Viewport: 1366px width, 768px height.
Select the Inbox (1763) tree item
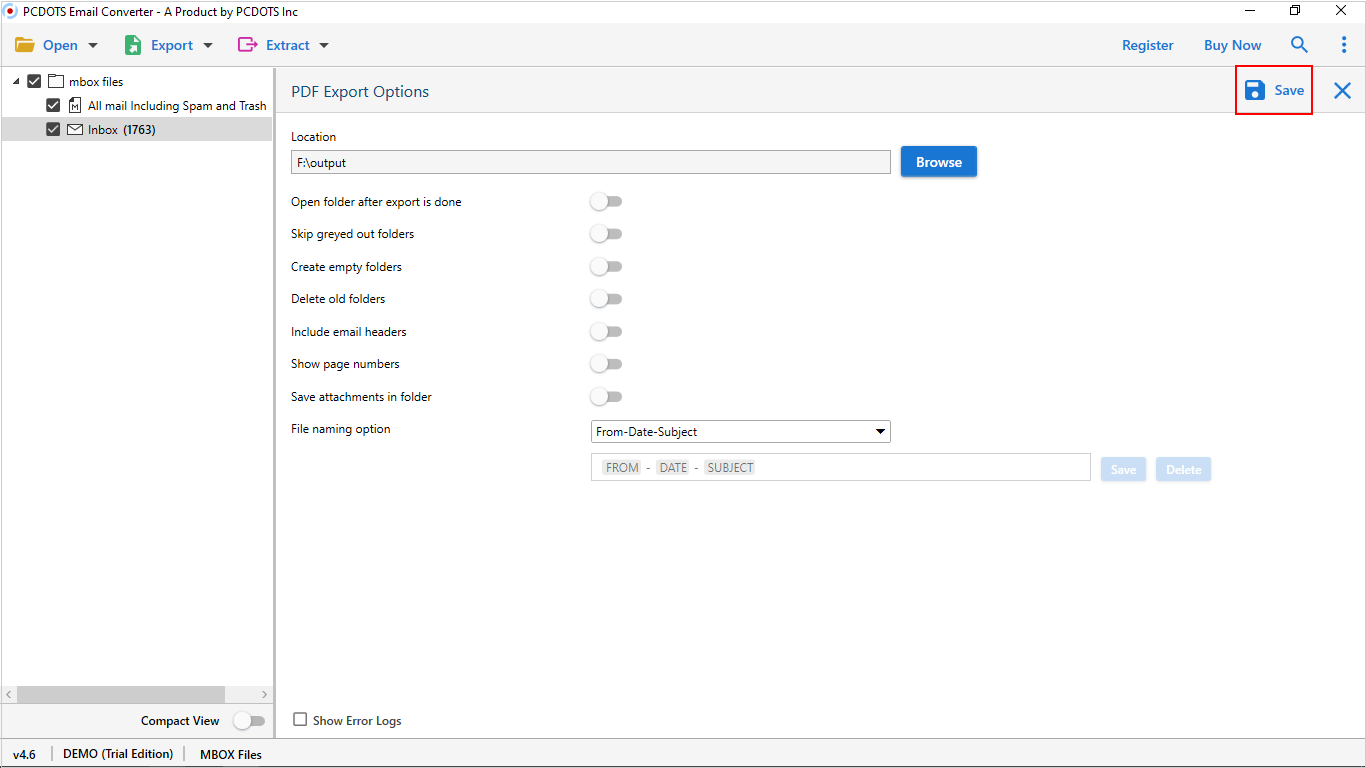coord(122,130)
